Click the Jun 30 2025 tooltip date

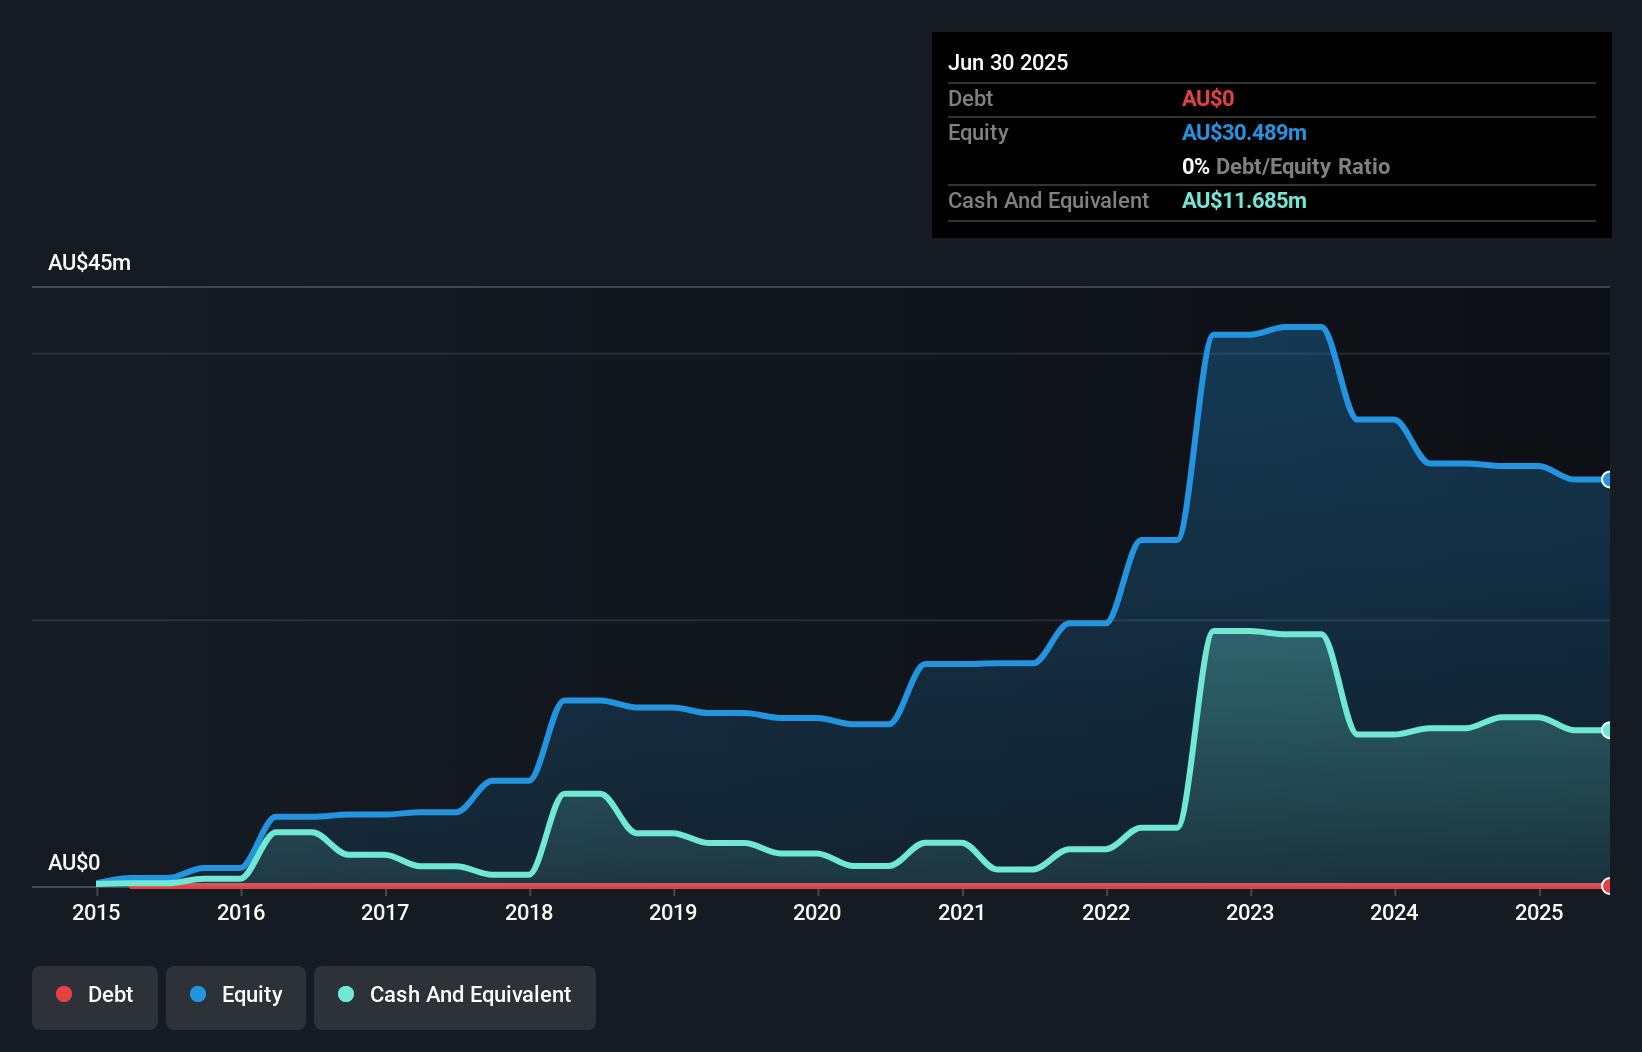coord(1008,62)
